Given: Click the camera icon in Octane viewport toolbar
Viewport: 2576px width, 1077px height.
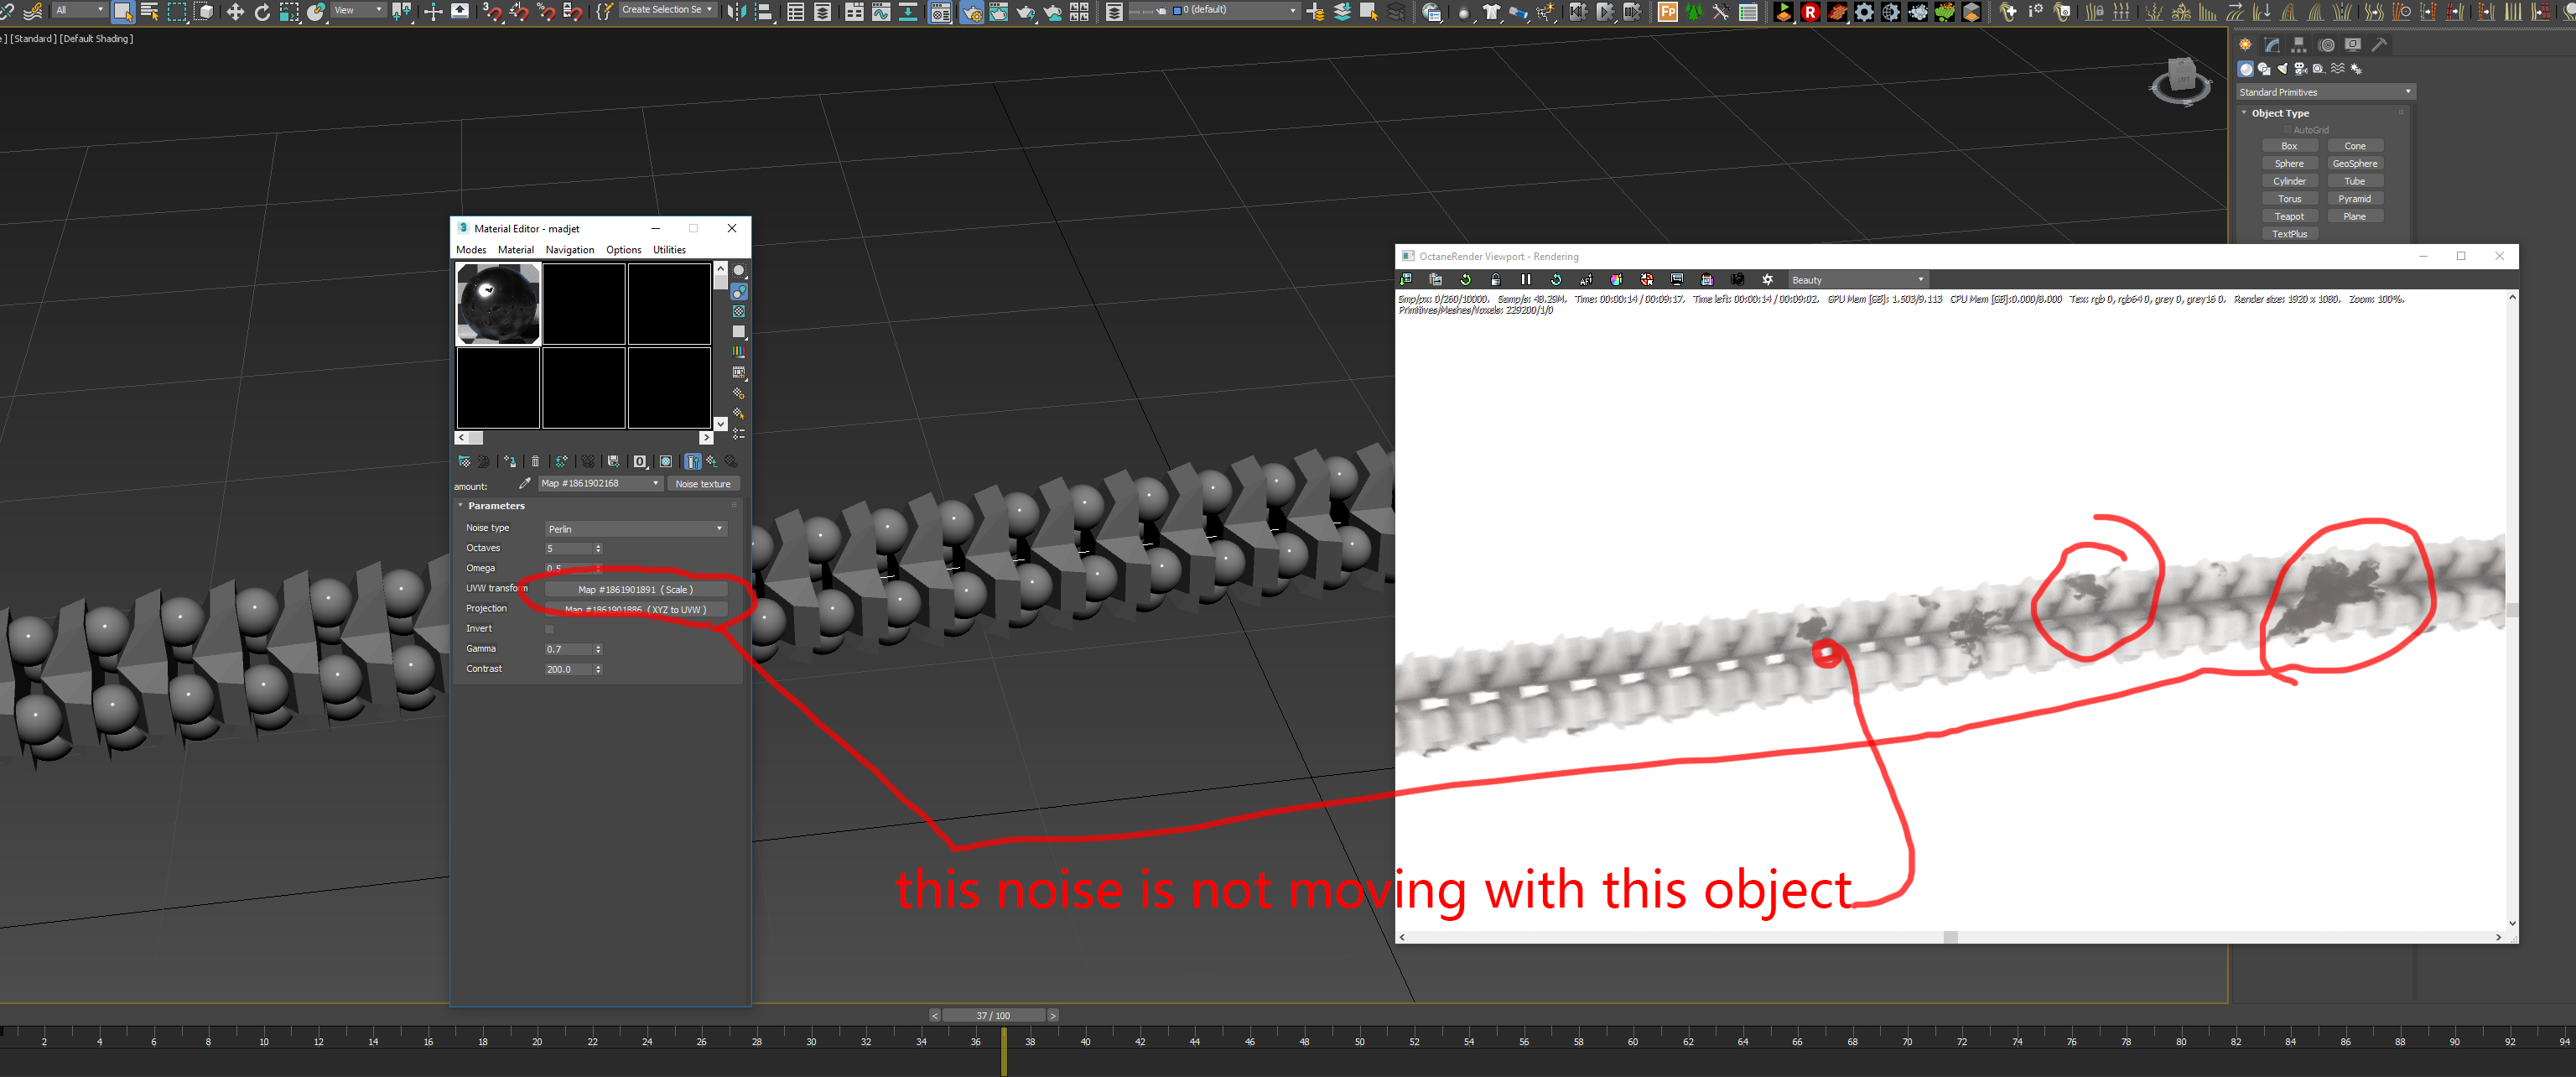Looking at the screenshot, I should pyautogui.click(x=1737, y=280).
